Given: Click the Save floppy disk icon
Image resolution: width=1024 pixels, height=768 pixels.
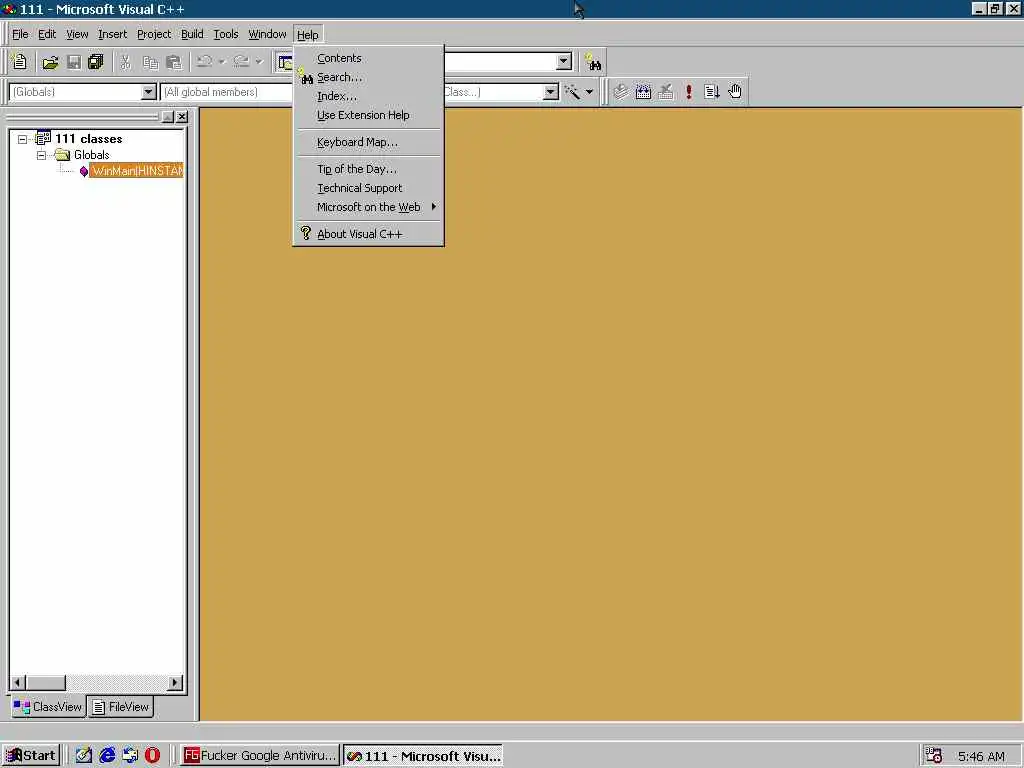Looking at the screenshot, I should [74, 62].
